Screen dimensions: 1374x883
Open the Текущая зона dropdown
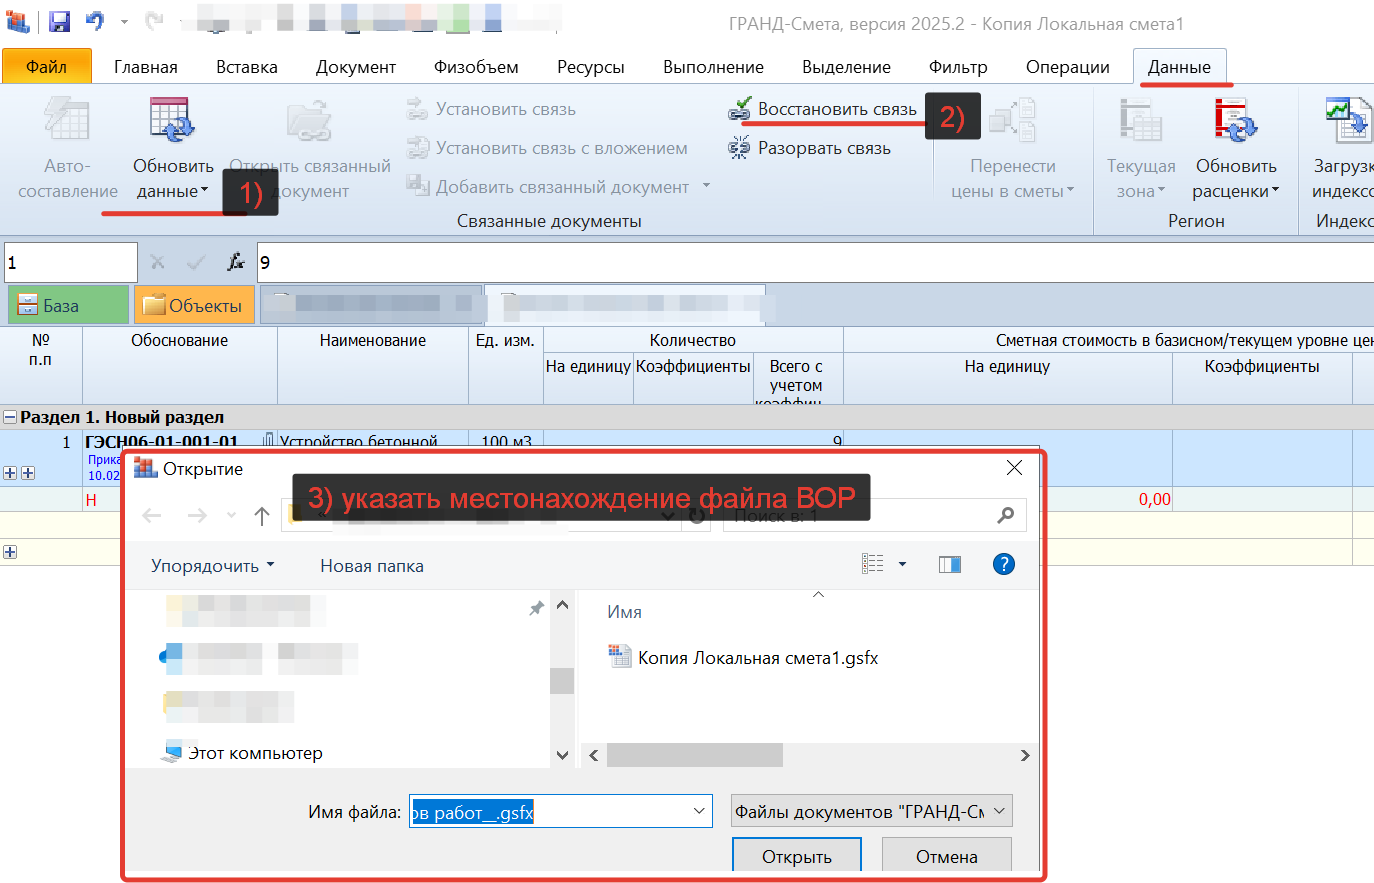[1162, 189]
